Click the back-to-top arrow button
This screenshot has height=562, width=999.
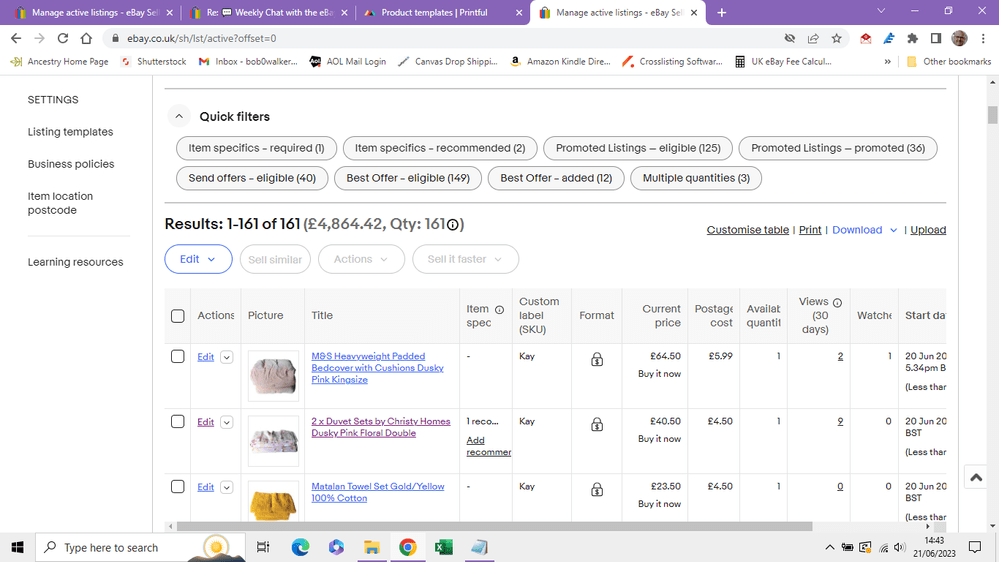(x=976, y=477)
